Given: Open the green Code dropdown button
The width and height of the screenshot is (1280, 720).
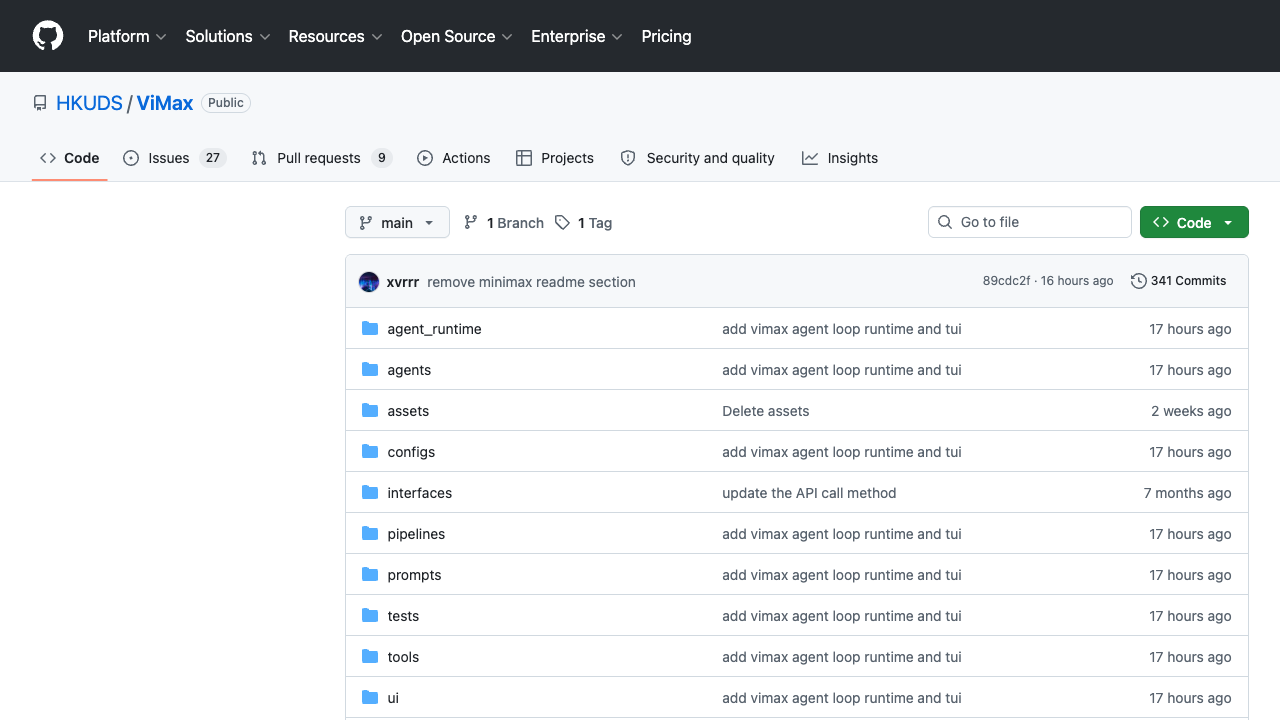Looking at the screenshot, I should (x=1194, y=222).
